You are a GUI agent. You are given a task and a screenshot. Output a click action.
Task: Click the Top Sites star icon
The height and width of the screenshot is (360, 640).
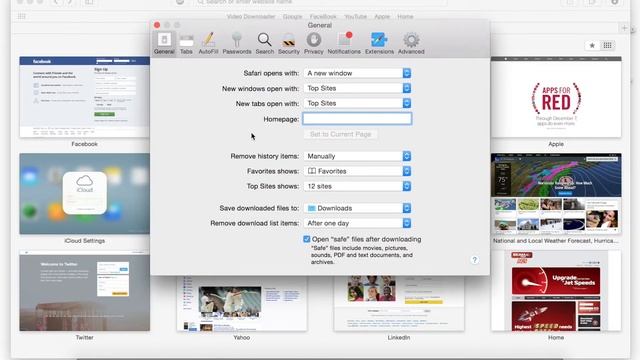[x=592, y=45]
